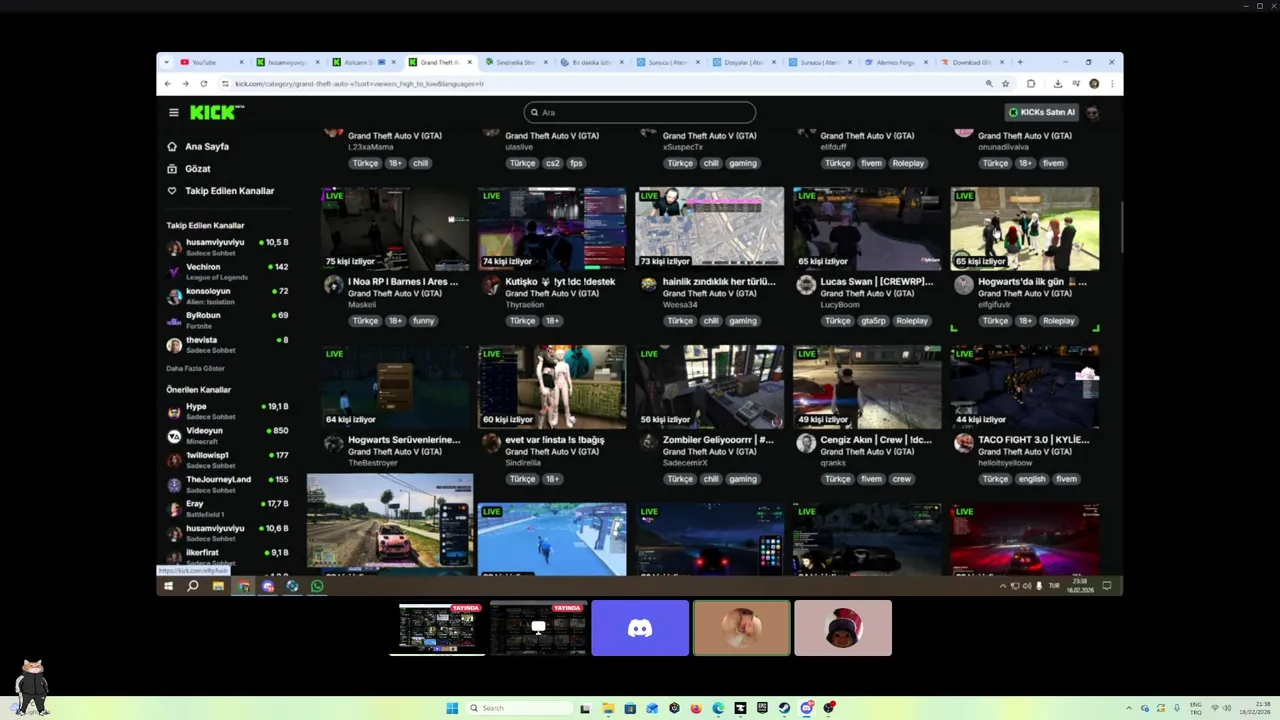Open recommended channel ilkerfirat
The image size is (1280, 720).
tap(227, 556)
